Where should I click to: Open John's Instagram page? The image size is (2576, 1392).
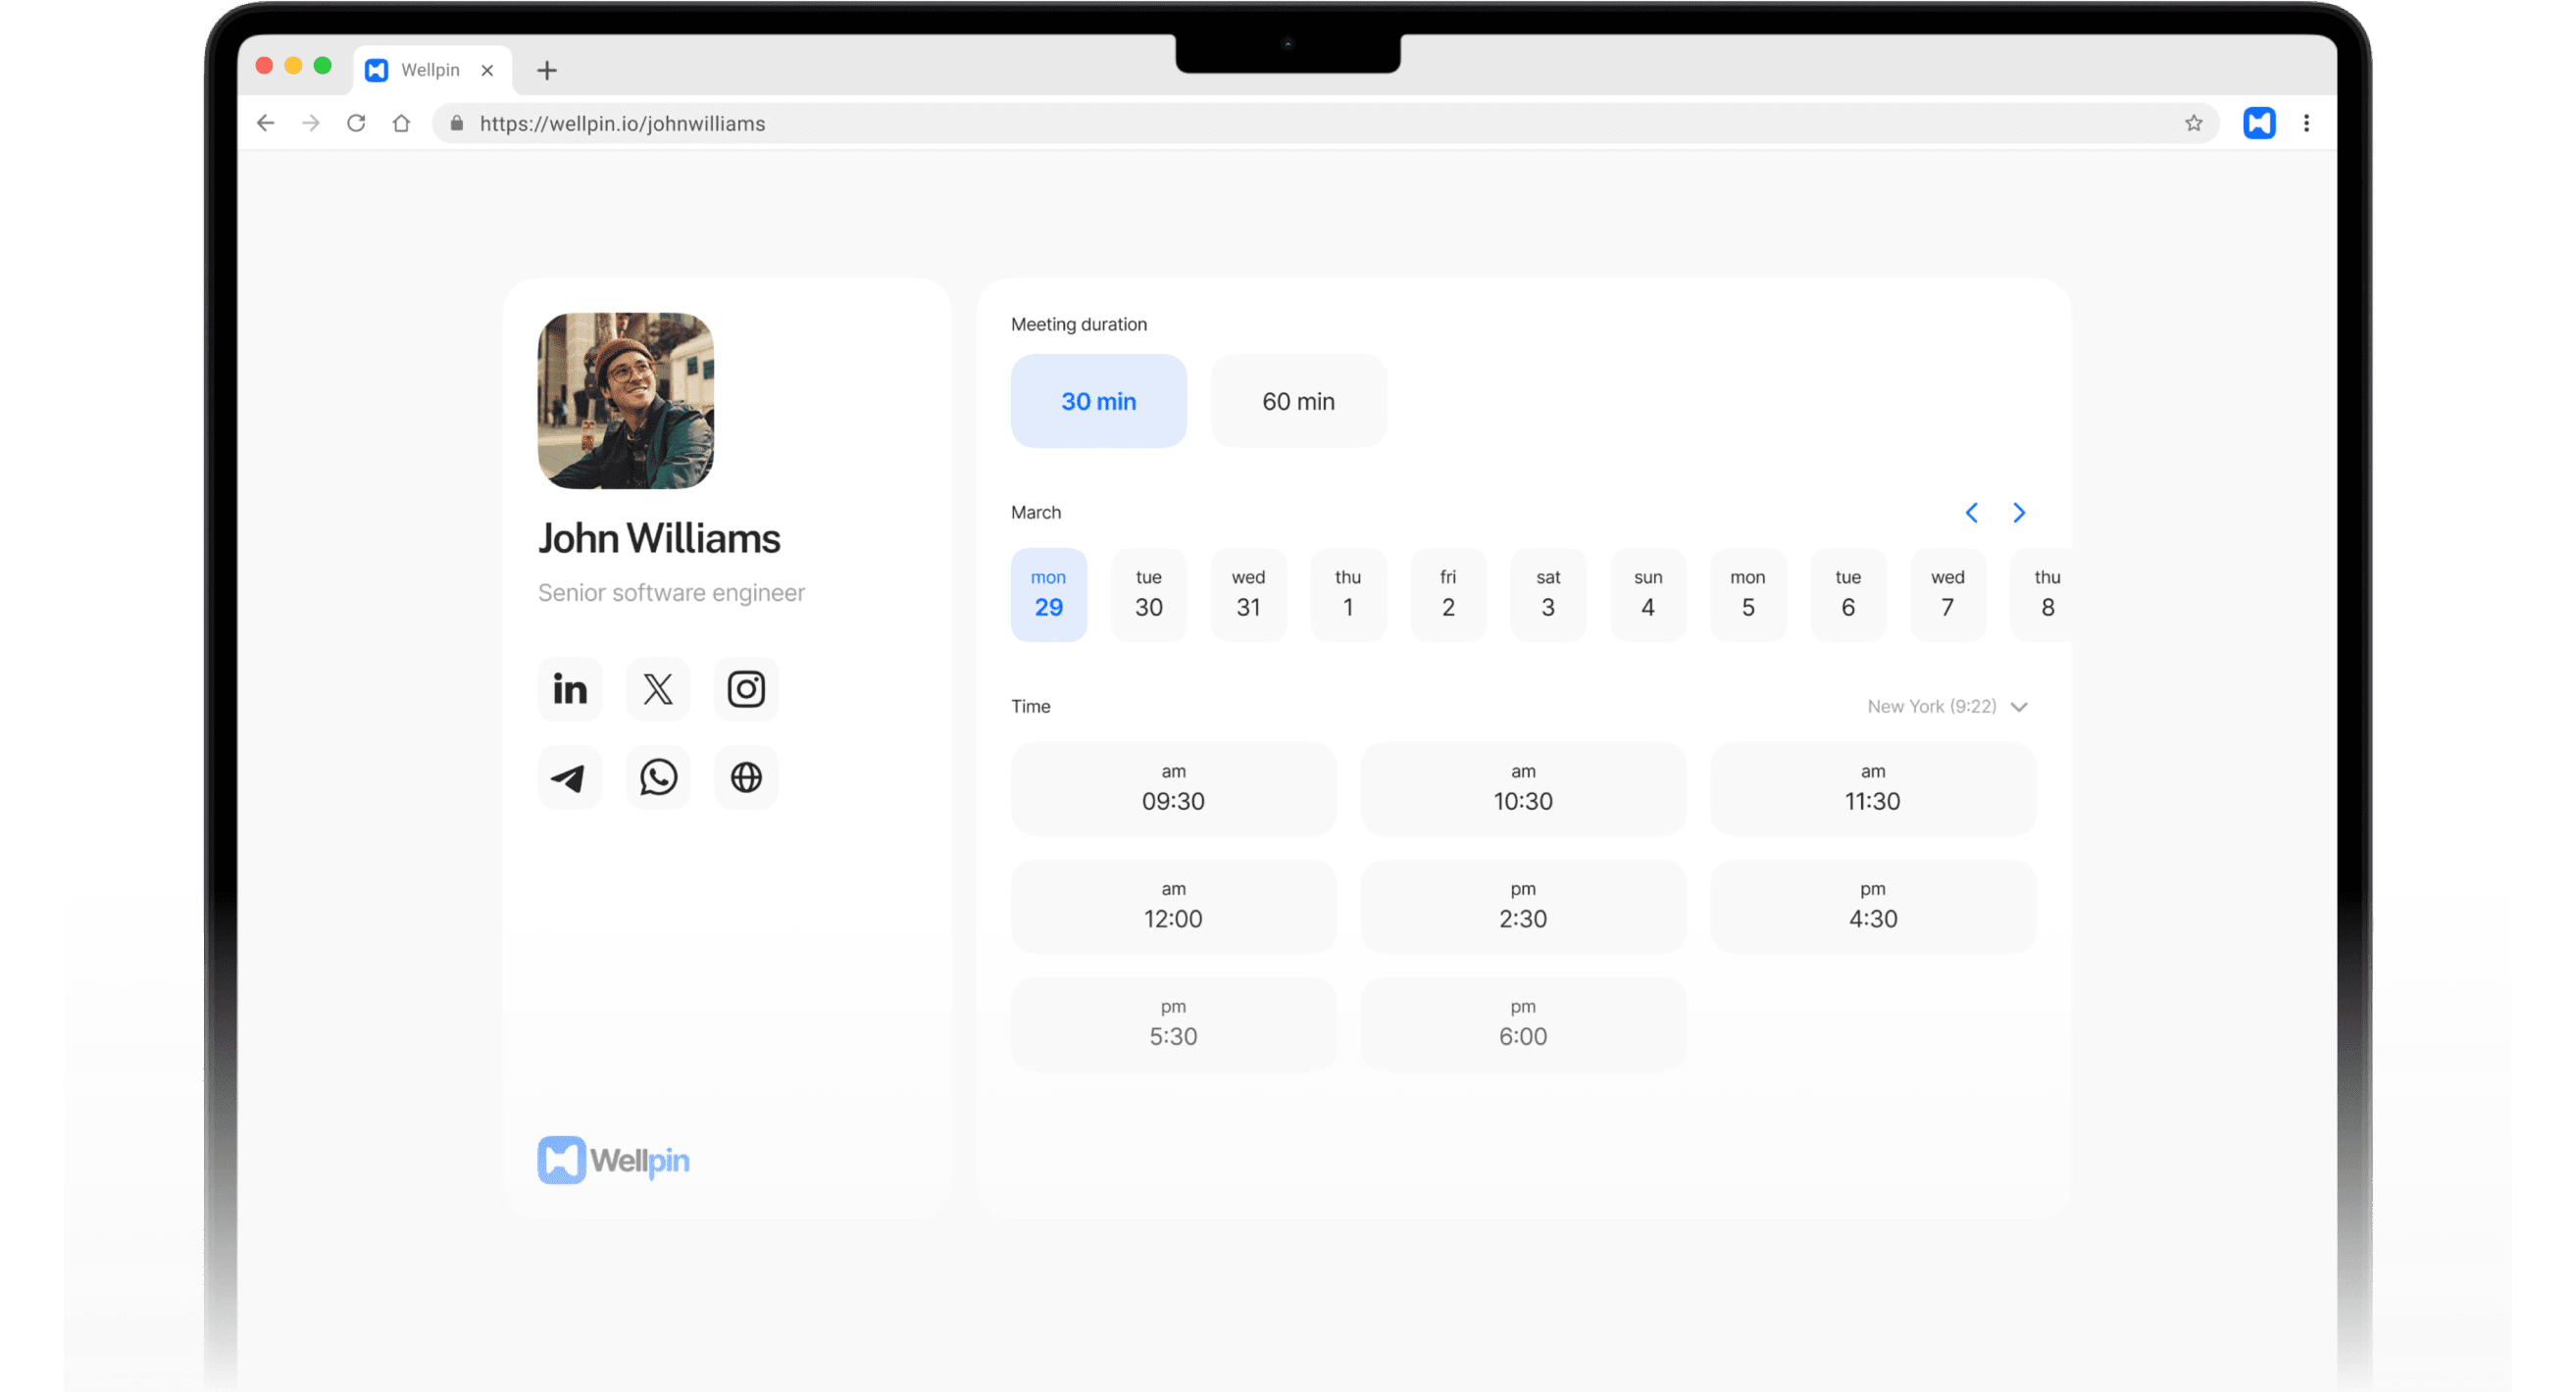pyautogui.click(x=746, y=689)
